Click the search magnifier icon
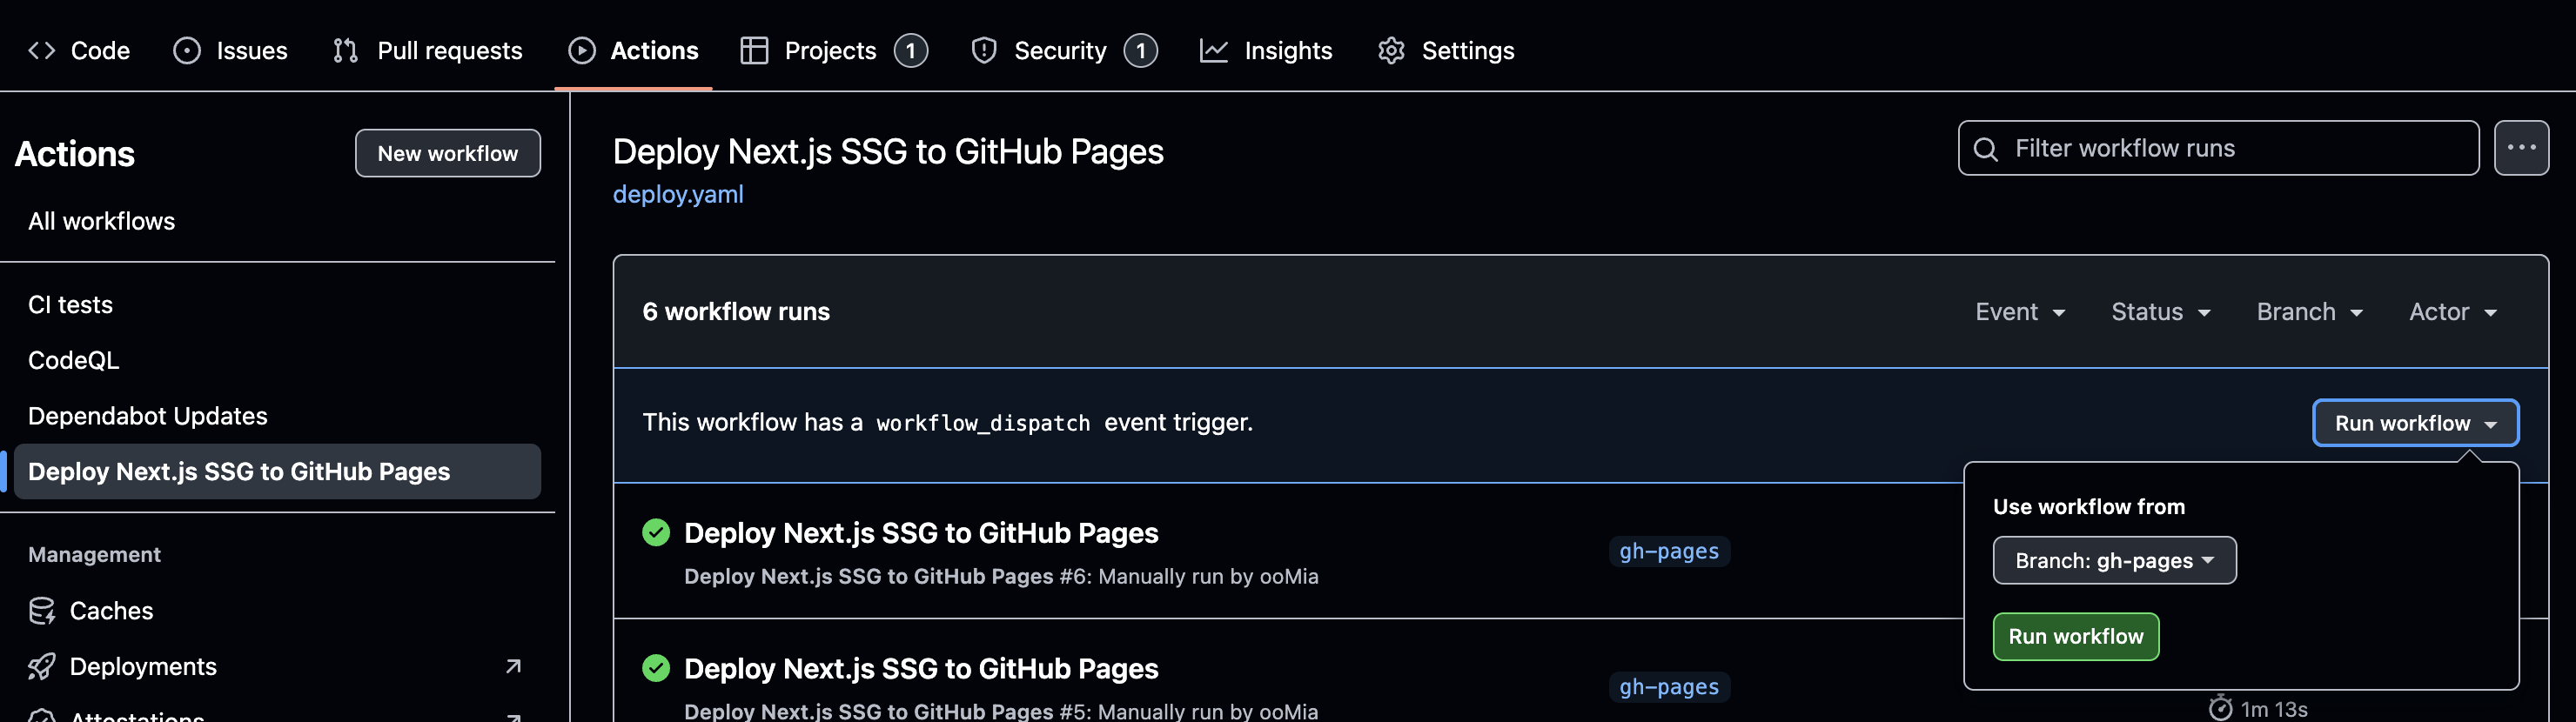The image size is (2576, 722). pyautogui.click(x=1986, y=149)
